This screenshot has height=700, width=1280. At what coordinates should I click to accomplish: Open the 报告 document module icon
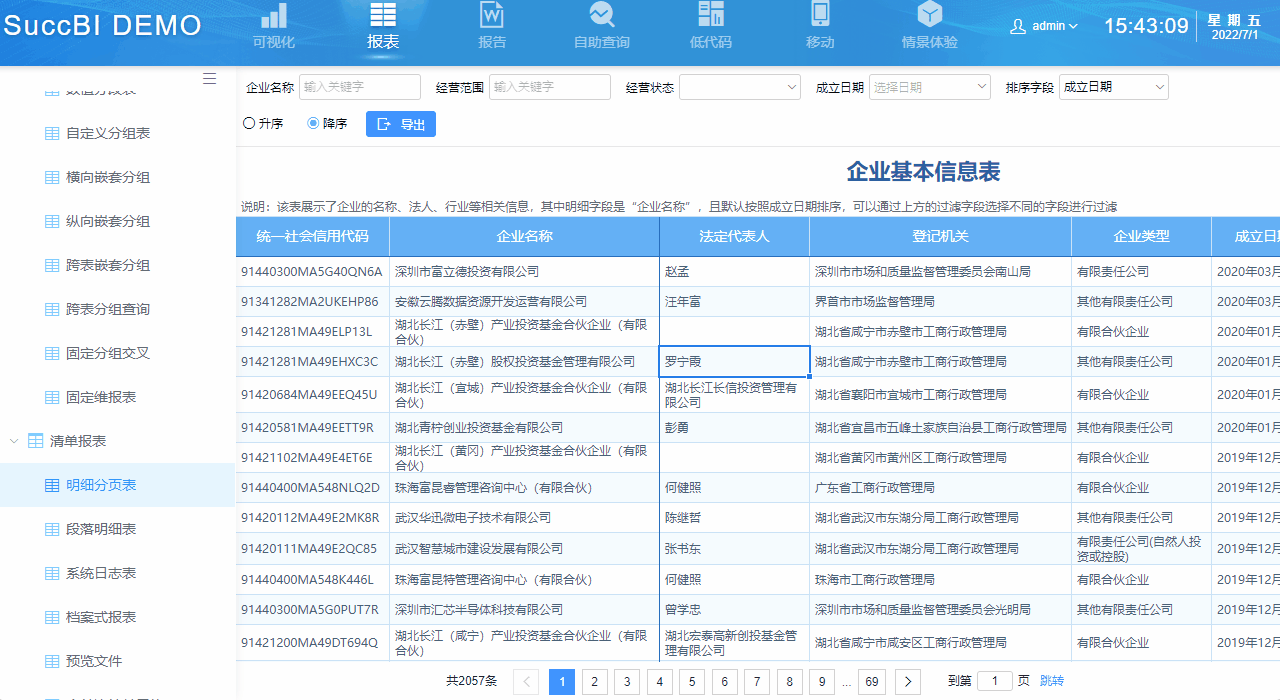coord(492,15)
